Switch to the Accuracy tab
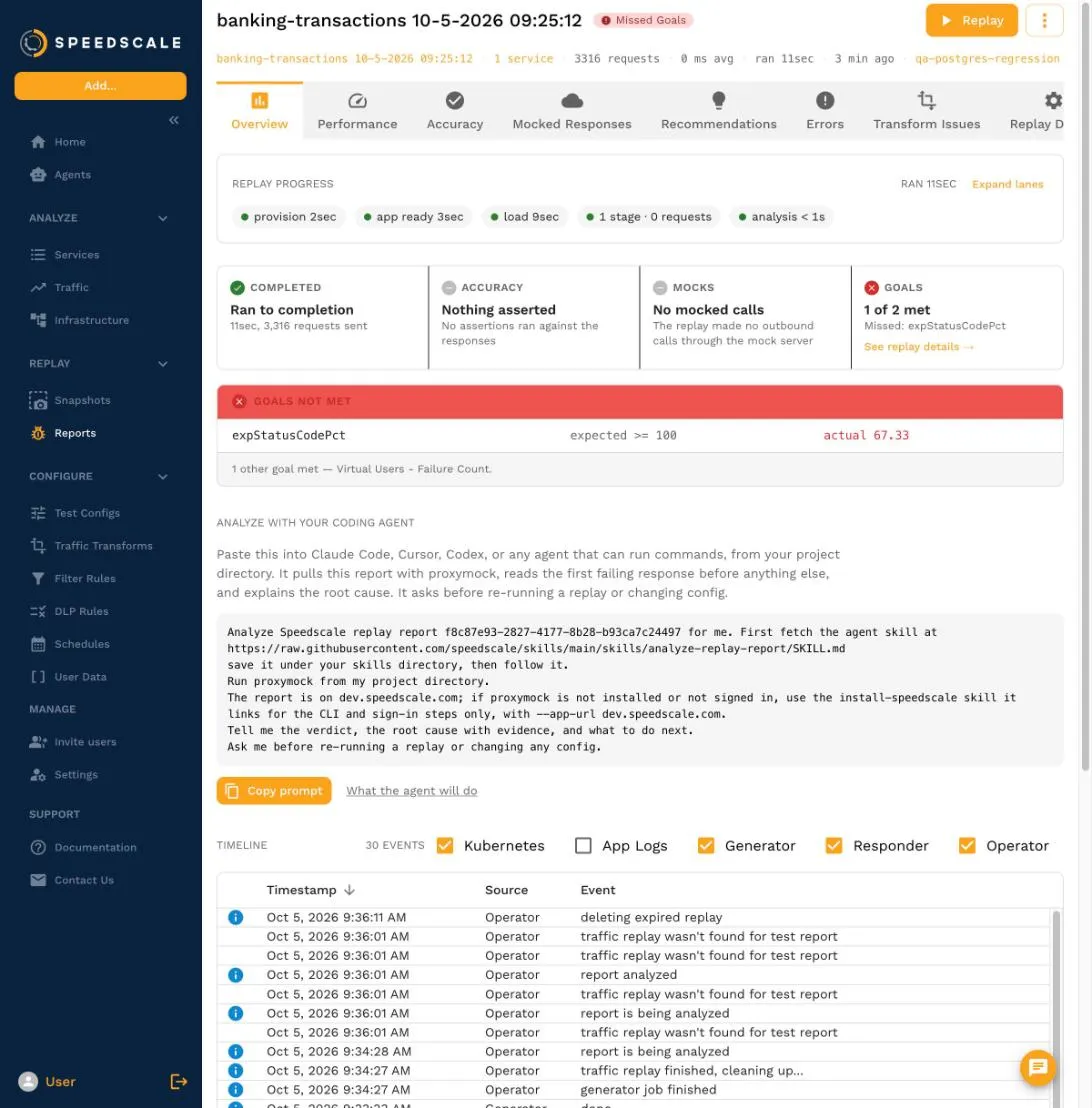 tap(454, 111)
